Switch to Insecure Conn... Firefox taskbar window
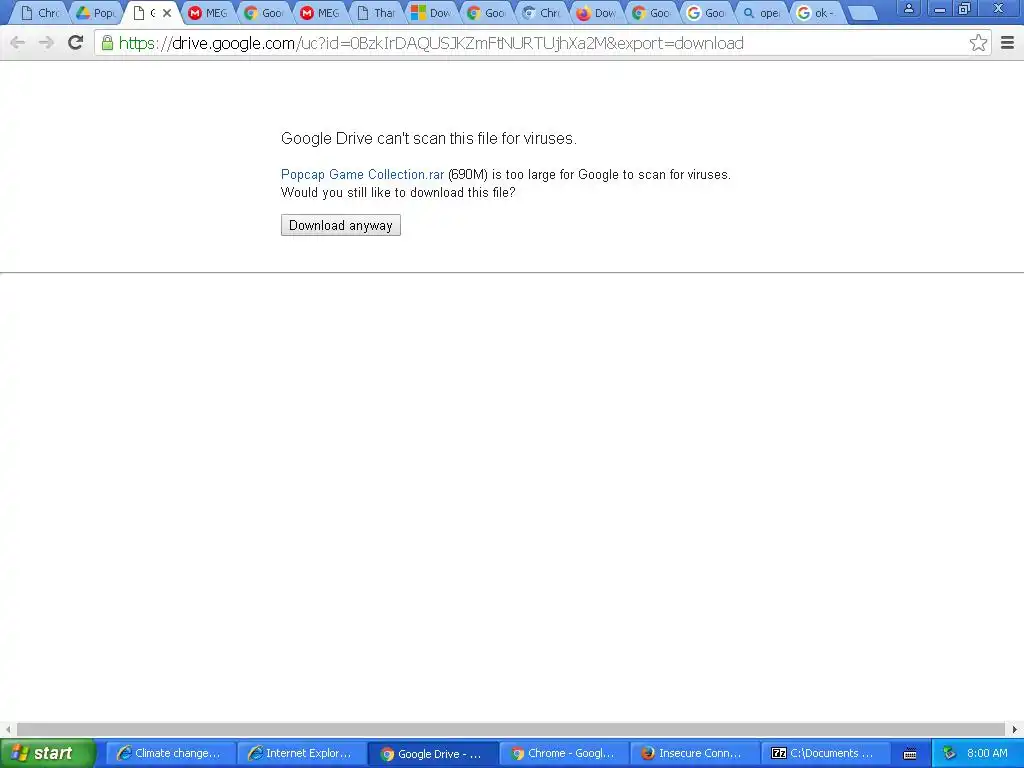This screenshot has width=1024, height=768. (x=695, y=753)
